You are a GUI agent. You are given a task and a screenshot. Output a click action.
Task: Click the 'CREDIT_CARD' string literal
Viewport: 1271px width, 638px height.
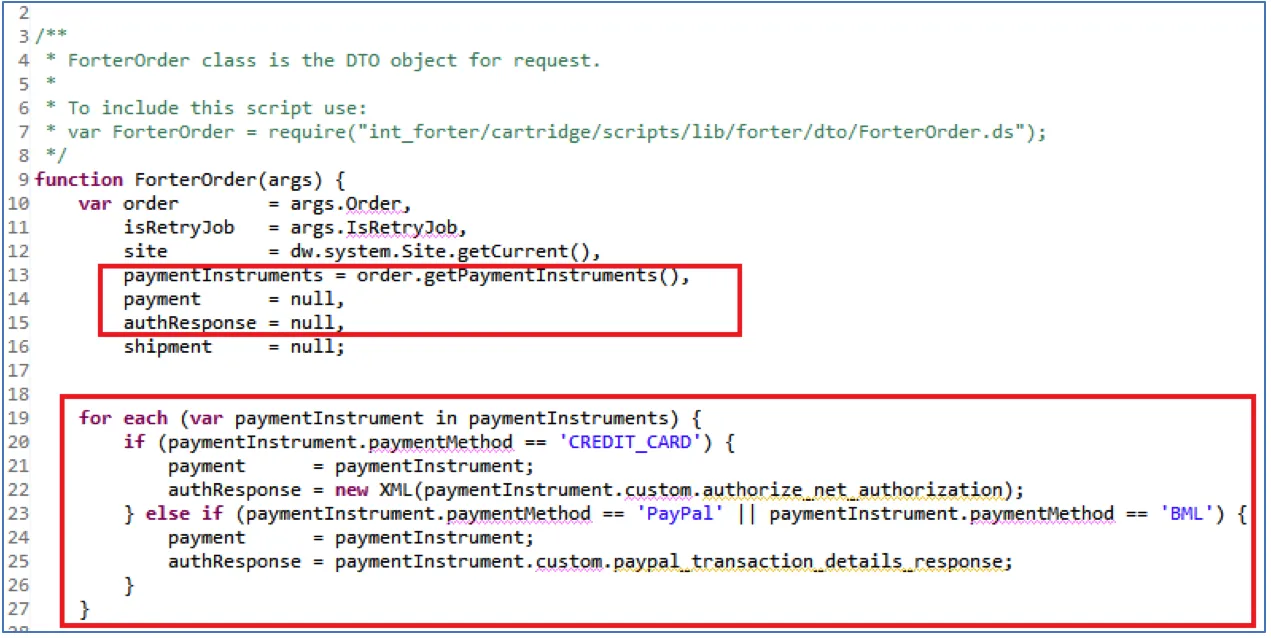point(629,442)
